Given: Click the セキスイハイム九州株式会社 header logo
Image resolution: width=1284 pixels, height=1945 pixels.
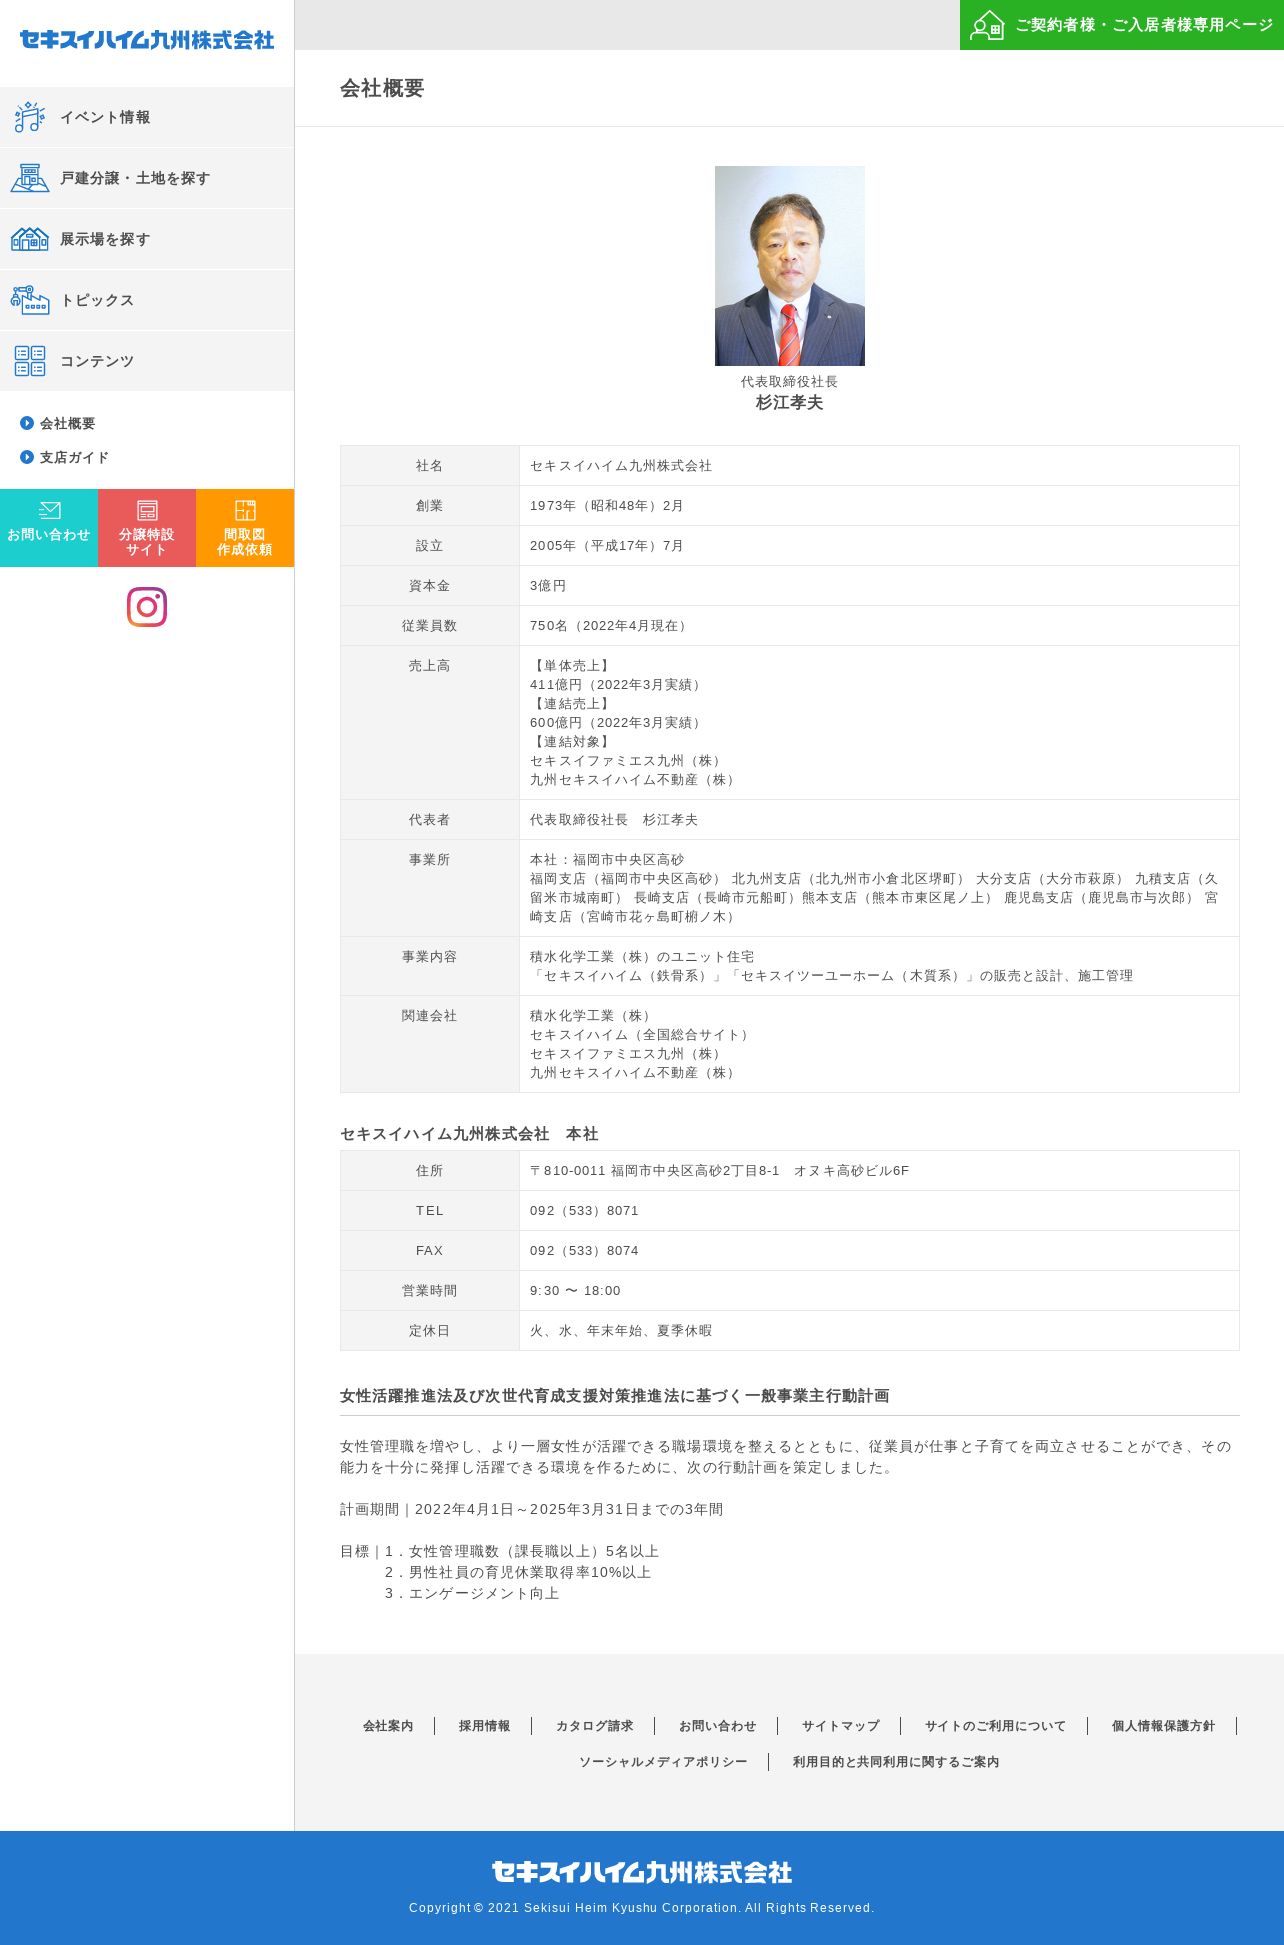Looking at the screenshot, I should coord(147,40).
